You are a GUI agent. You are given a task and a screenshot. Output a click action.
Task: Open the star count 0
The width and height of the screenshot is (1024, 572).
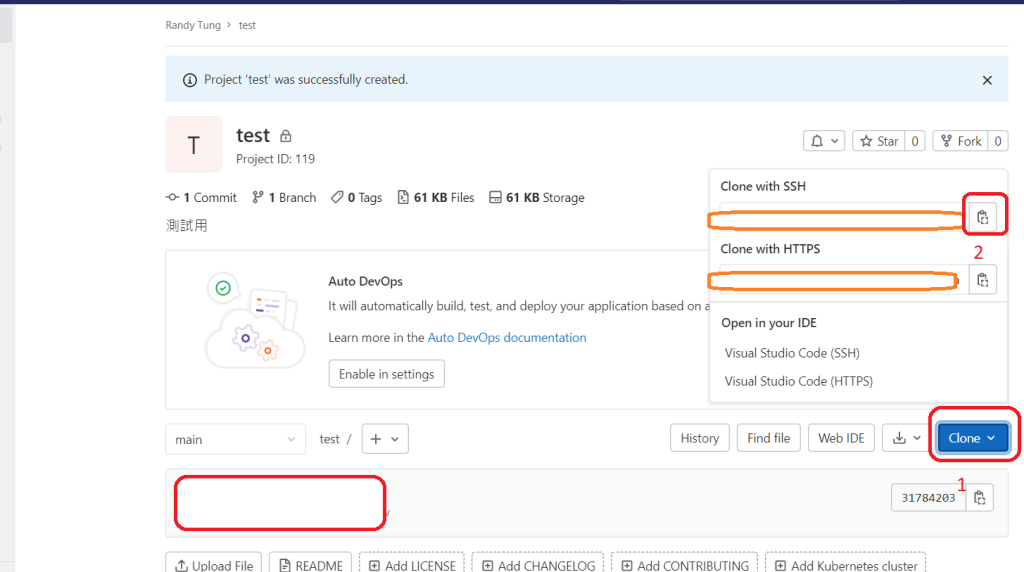pyautogui.click(x=915, y=141)
